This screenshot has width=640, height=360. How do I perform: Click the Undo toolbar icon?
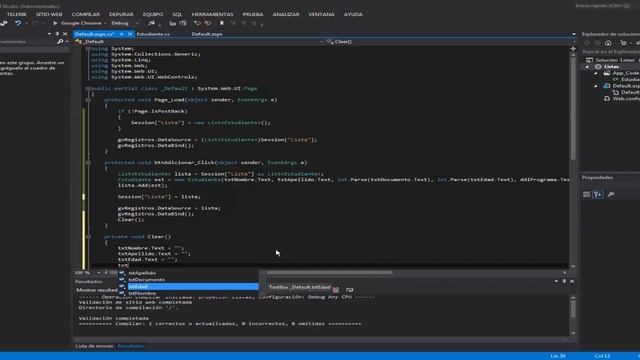tap(18, 23)
